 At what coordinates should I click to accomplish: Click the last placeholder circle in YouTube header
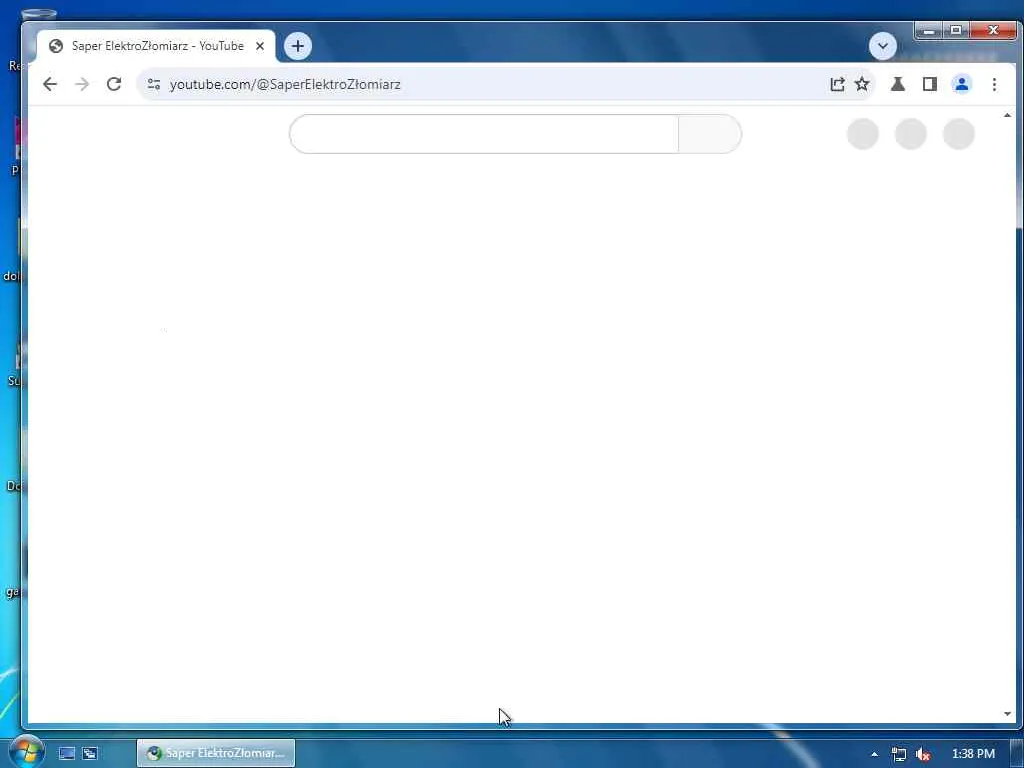pyautogui.click(x=959, y=134)
